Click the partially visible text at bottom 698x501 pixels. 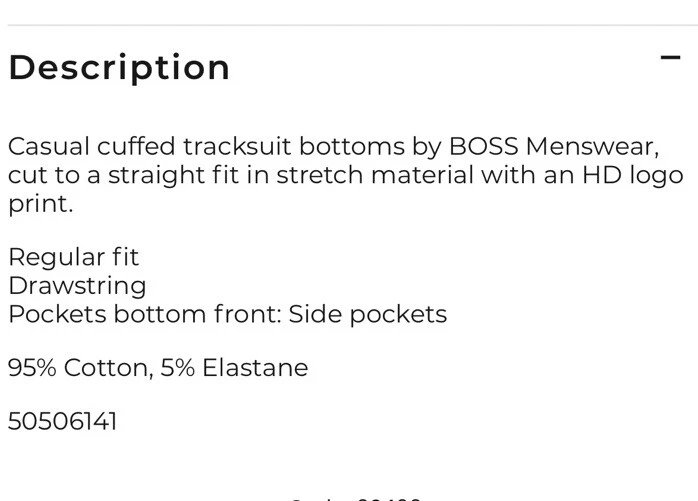[355, 496]
